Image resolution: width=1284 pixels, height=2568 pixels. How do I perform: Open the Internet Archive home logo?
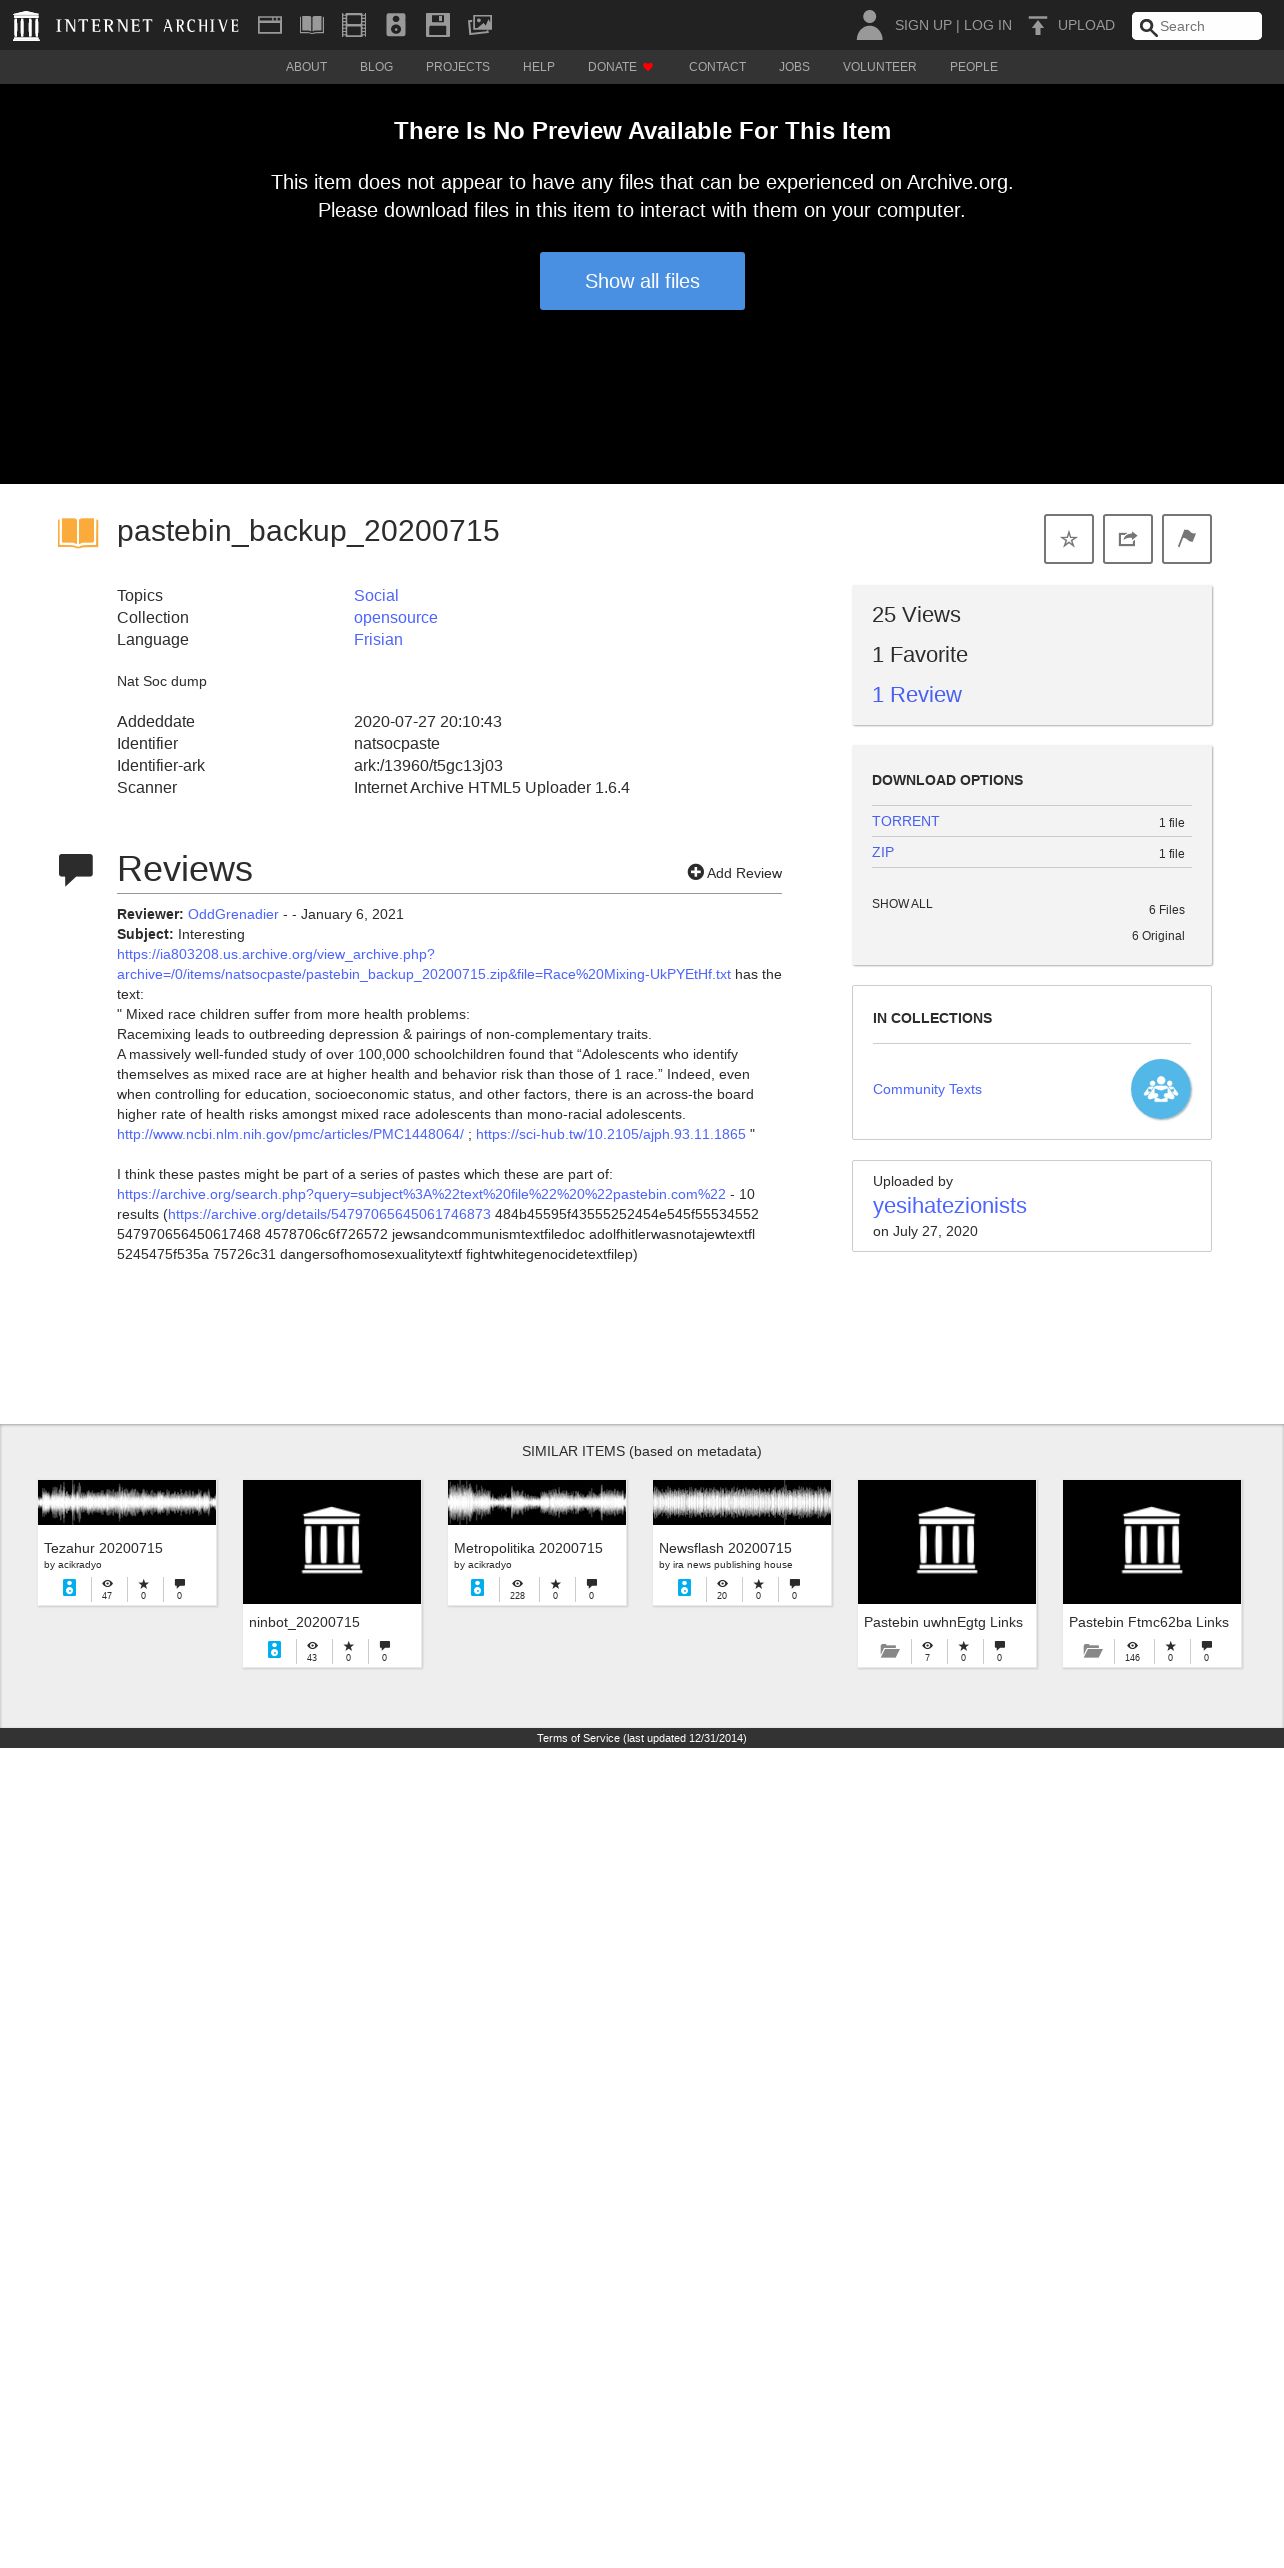(x=127, y=25)
